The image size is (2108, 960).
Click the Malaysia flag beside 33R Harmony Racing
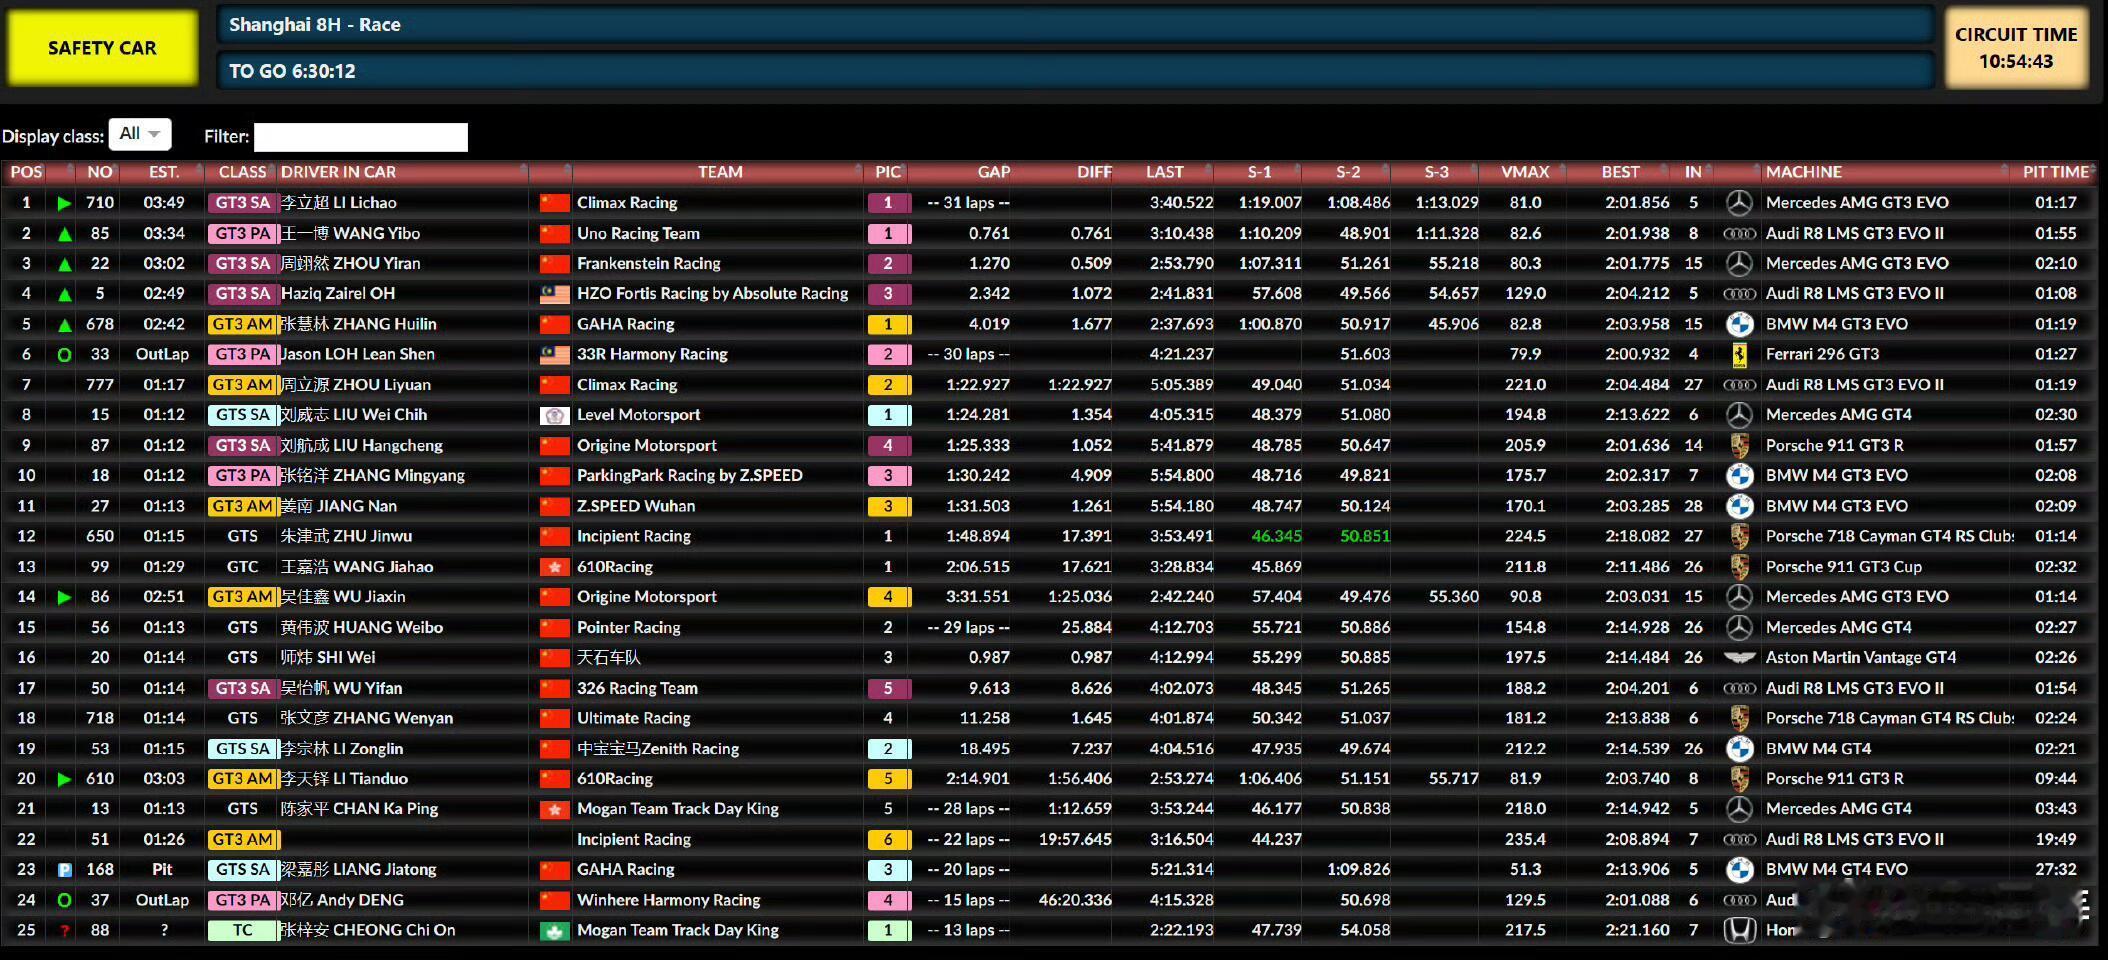tap(554, 355)
